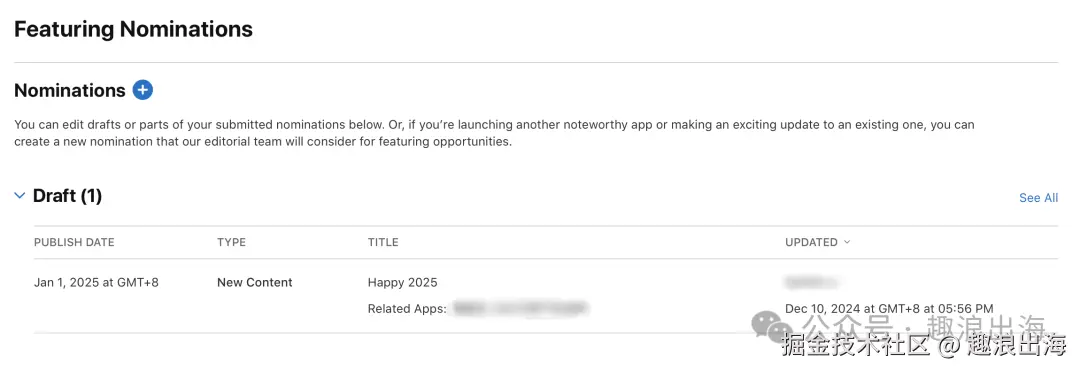Click the blue plus add nomination icon

pyautogui.click(x=143, y=90)
